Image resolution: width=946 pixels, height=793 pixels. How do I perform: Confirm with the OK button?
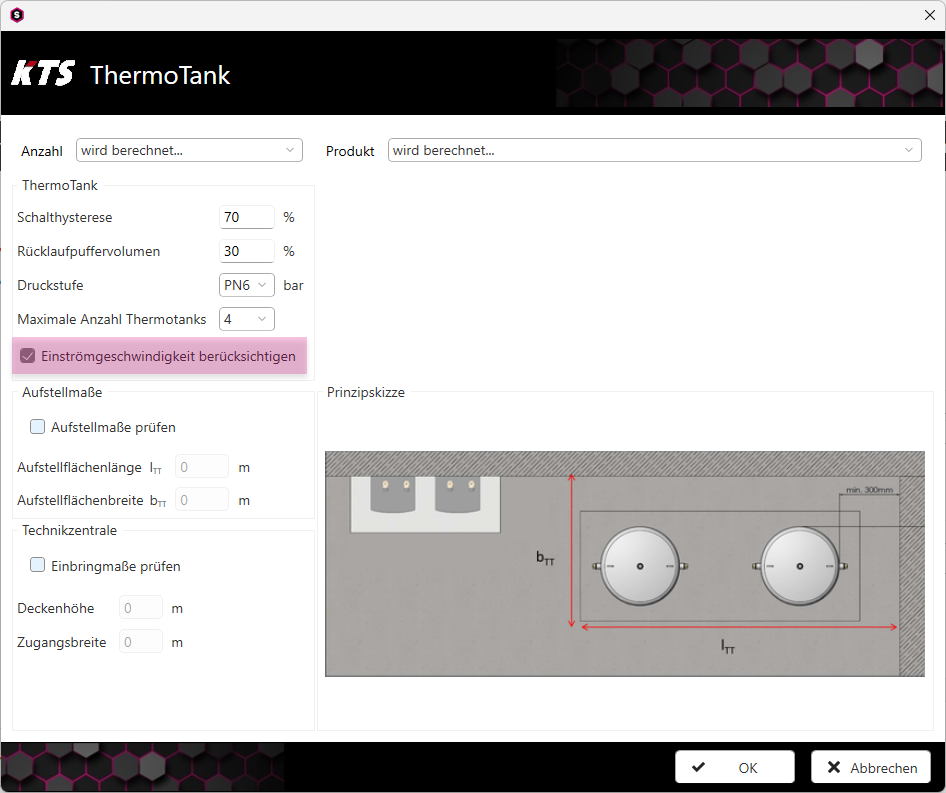click(x=734, y=767)
